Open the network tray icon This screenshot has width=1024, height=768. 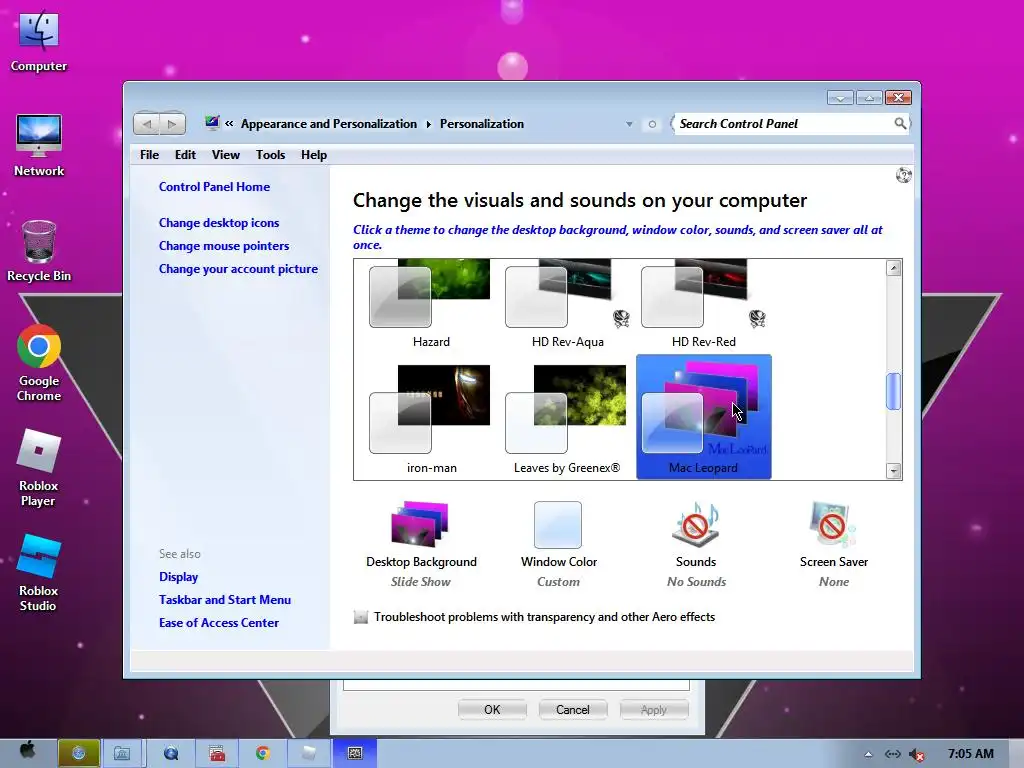893,754
